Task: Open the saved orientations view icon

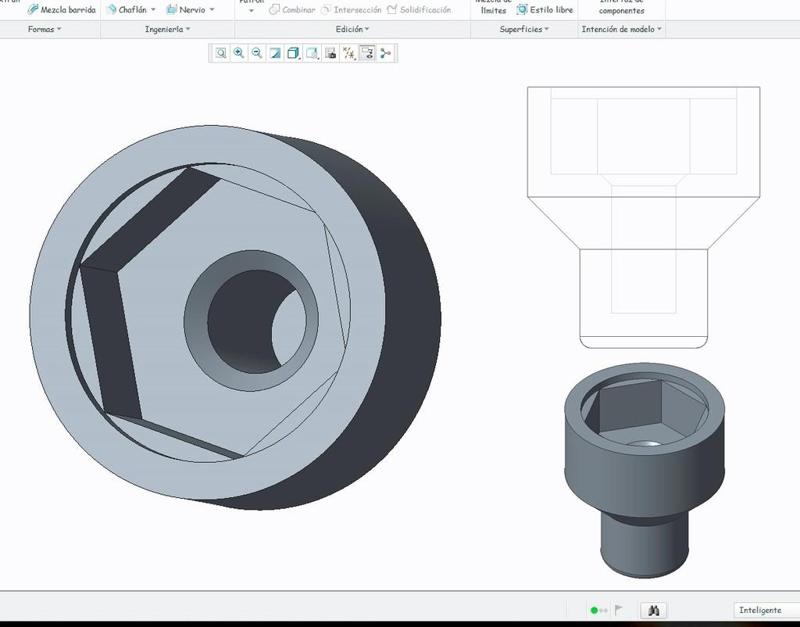Action: click(312, 53)
